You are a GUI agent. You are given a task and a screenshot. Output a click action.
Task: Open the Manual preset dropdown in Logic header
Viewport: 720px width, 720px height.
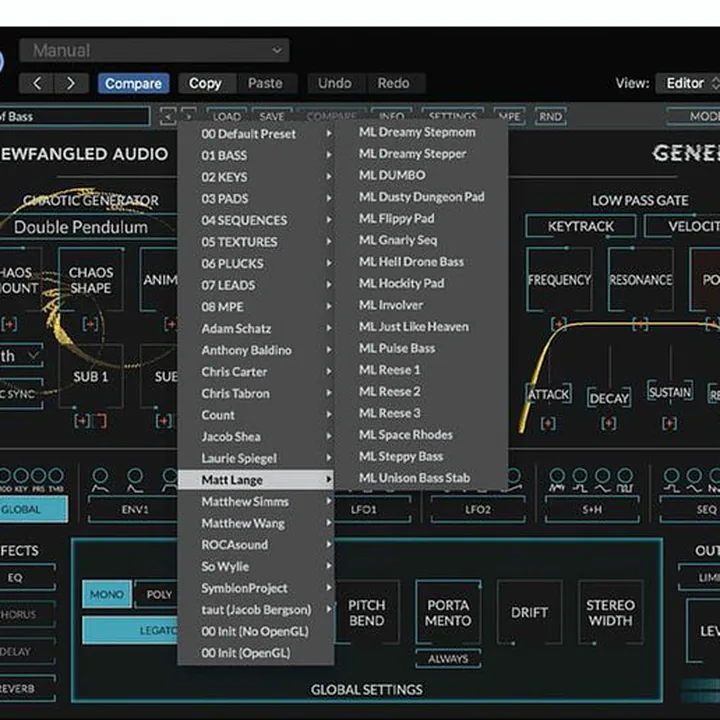(x=154, y=50)
